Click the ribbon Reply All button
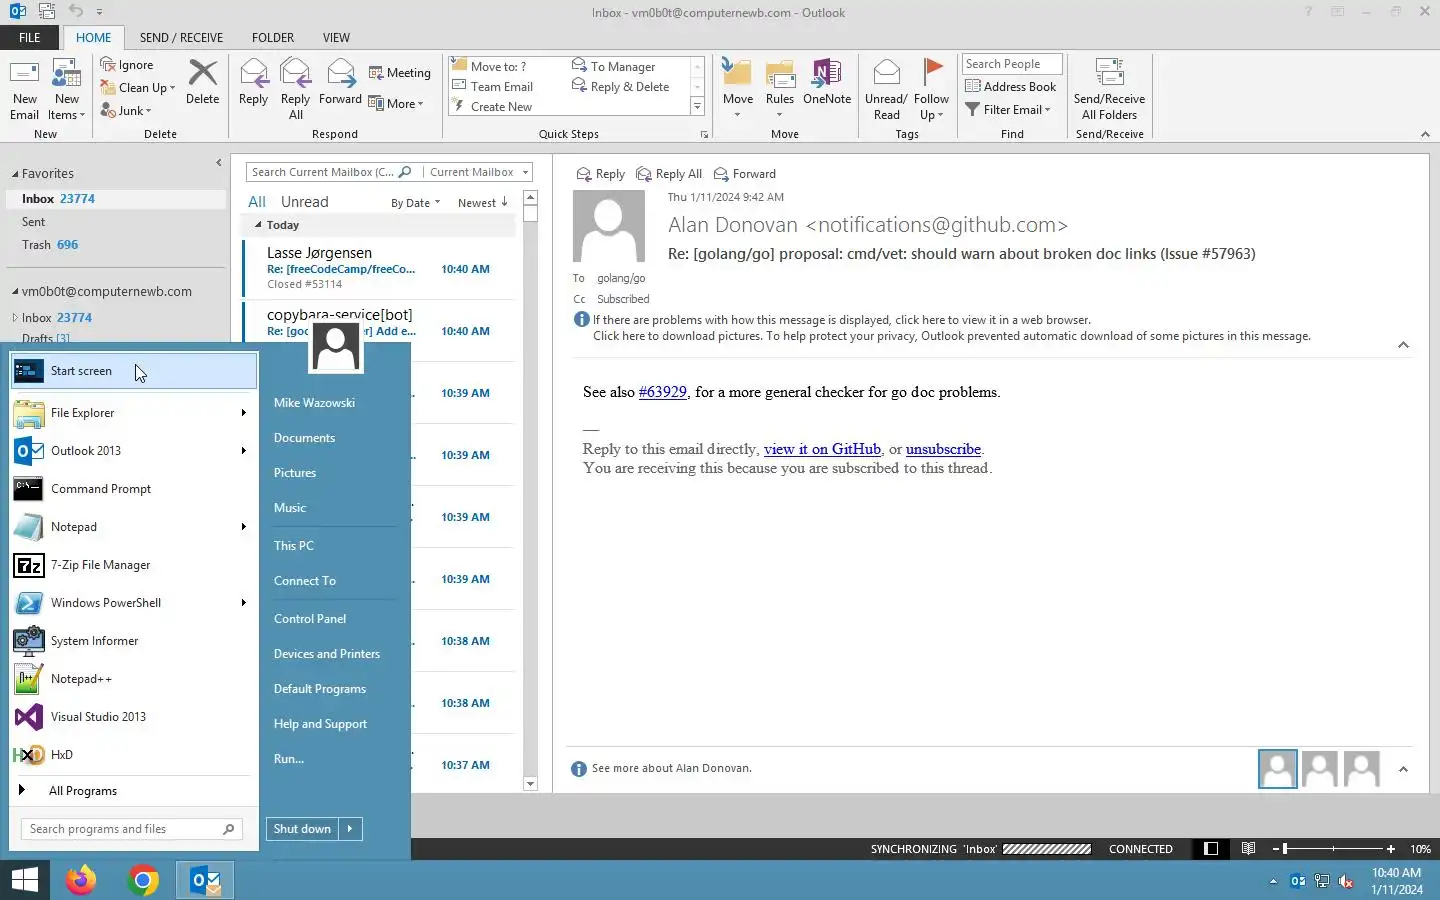This screenshot has height=900, width=1440. point(295,90)
